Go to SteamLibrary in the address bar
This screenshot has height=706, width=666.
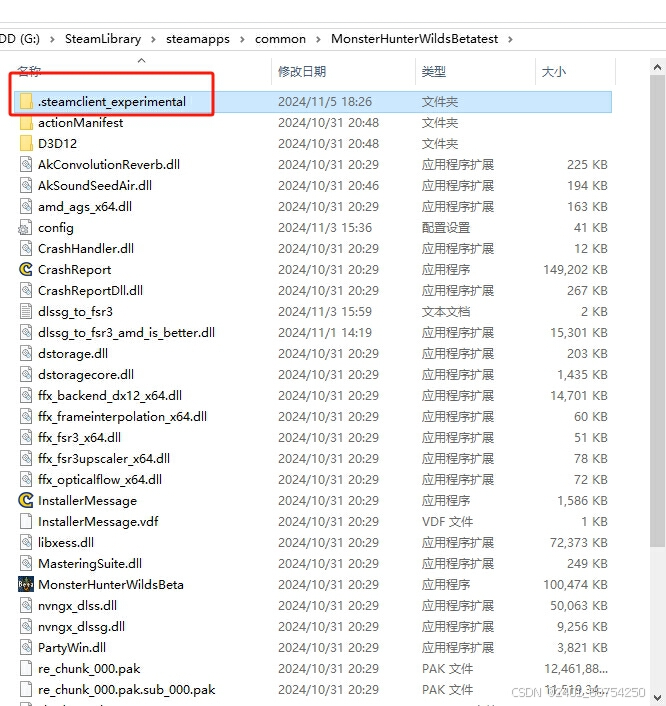(103, 39)
